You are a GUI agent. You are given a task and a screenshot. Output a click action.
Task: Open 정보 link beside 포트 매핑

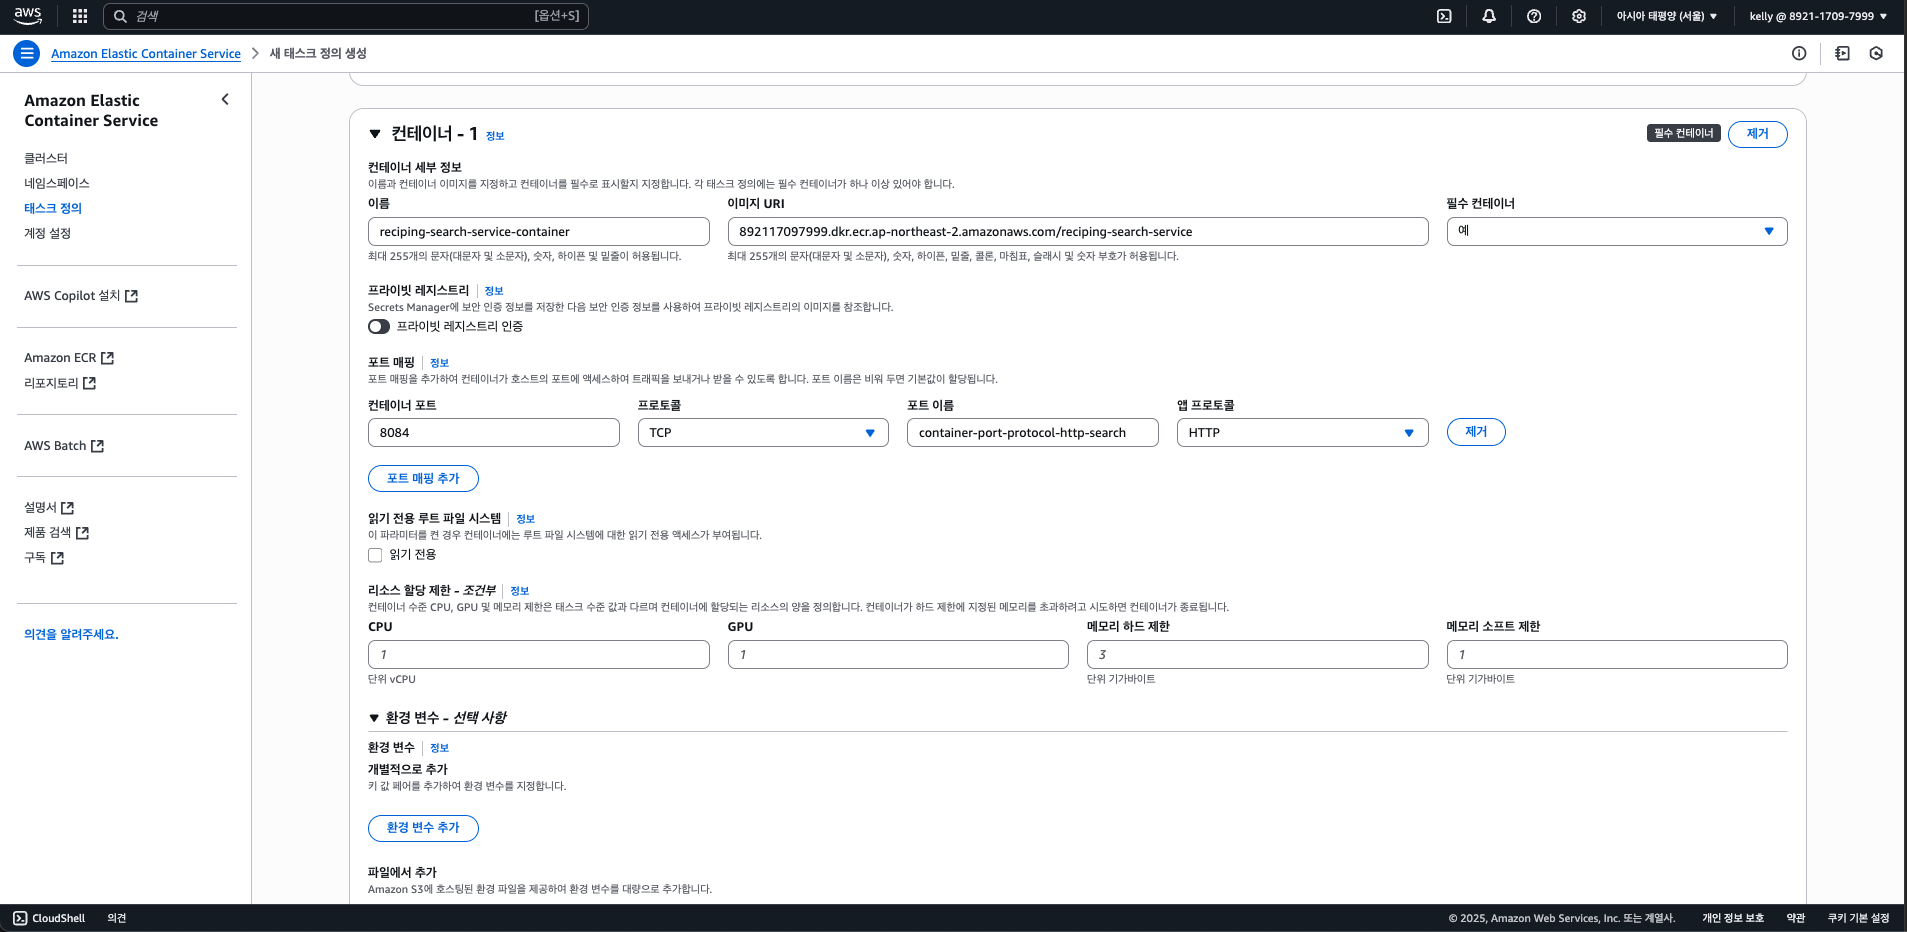(x=439, y=363)
